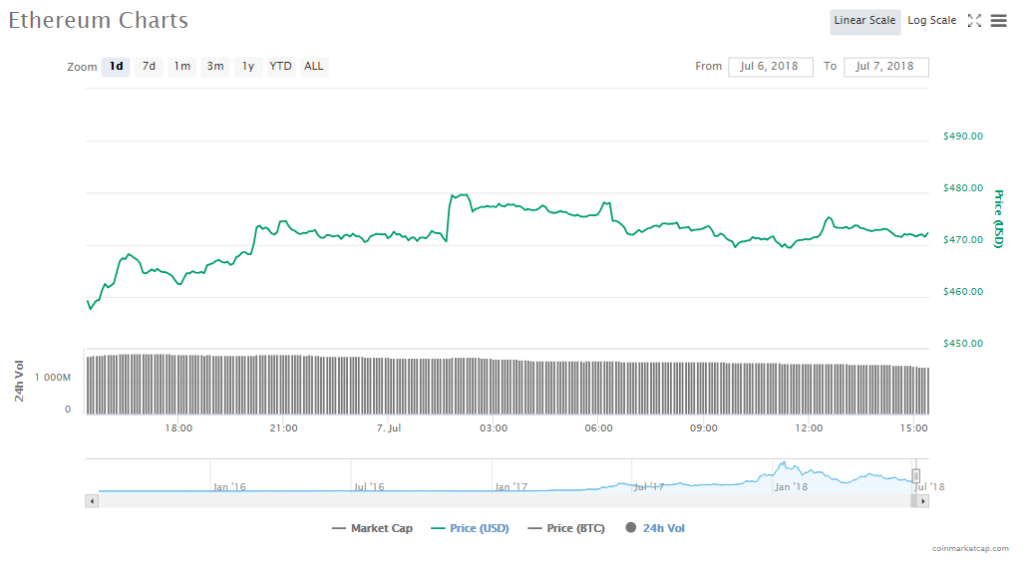Screen dimensions: 1024x564
Task: Open the chart hamburger menu
Action: pos(998,21)
